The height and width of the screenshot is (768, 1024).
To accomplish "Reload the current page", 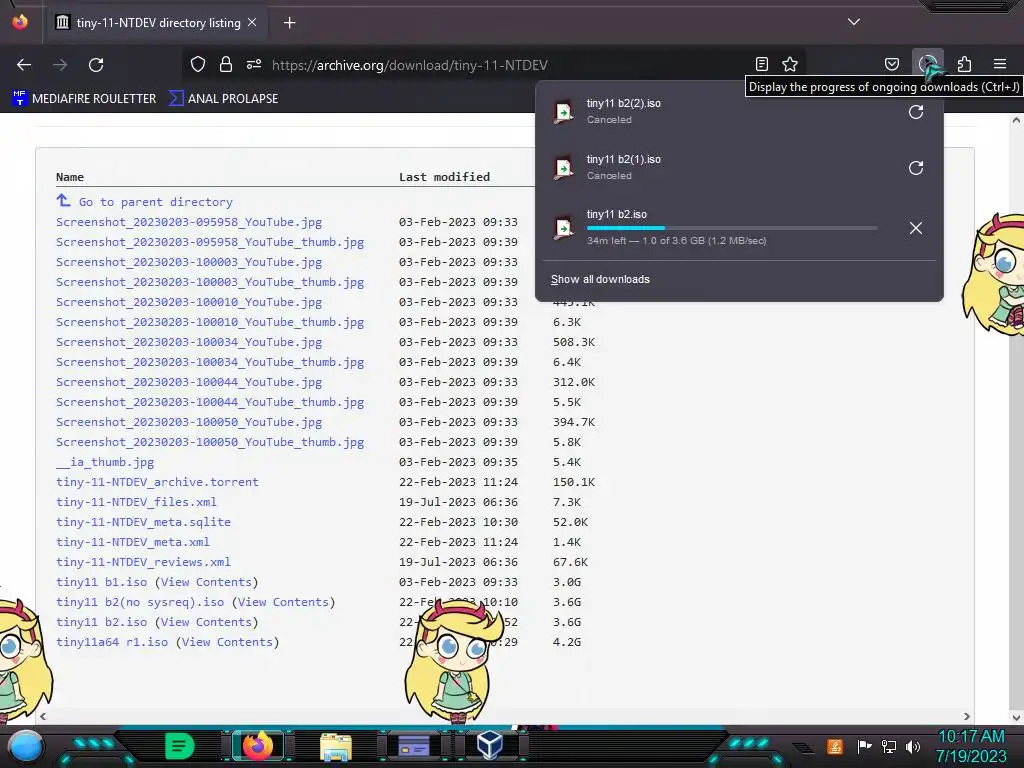I will (x=96, y=65).
